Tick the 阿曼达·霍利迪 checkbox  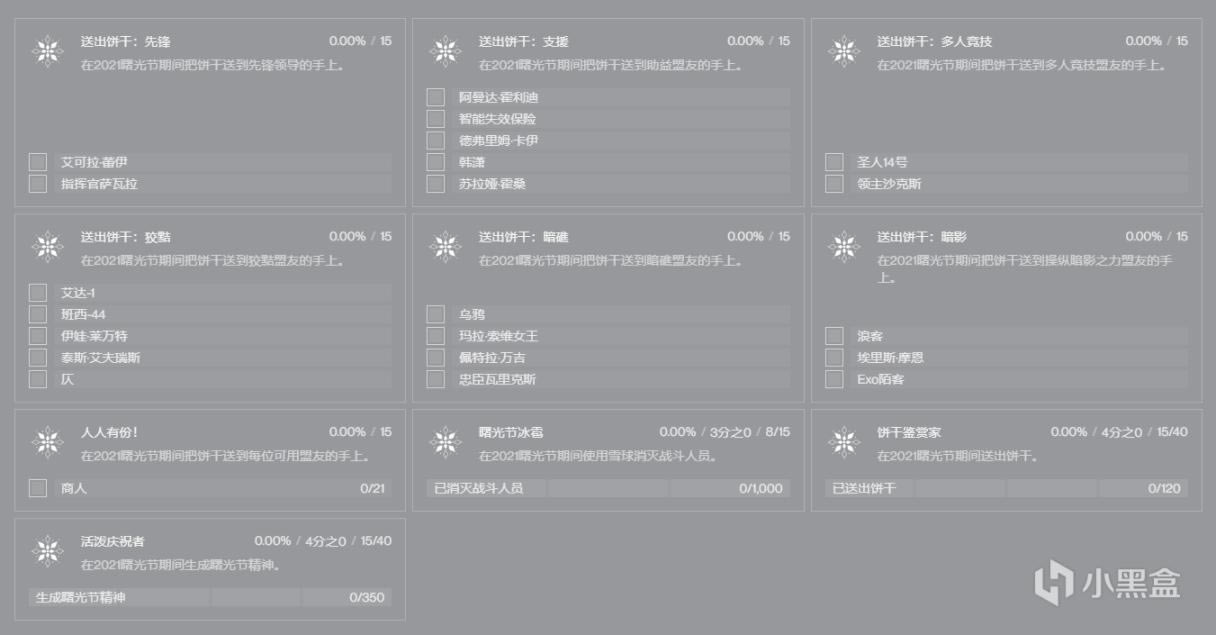coord(436,97)
